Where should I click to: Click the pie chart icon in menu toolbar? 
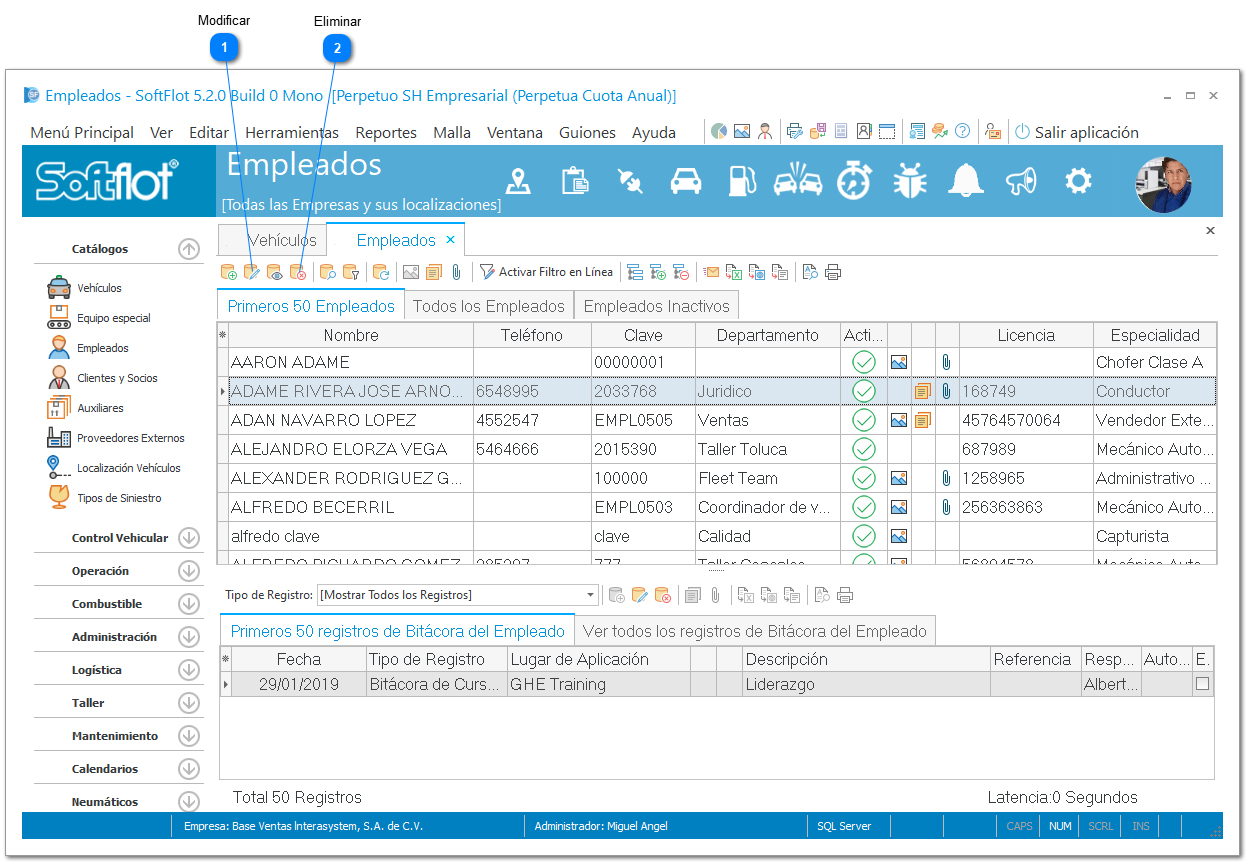(x=718, y=131)
